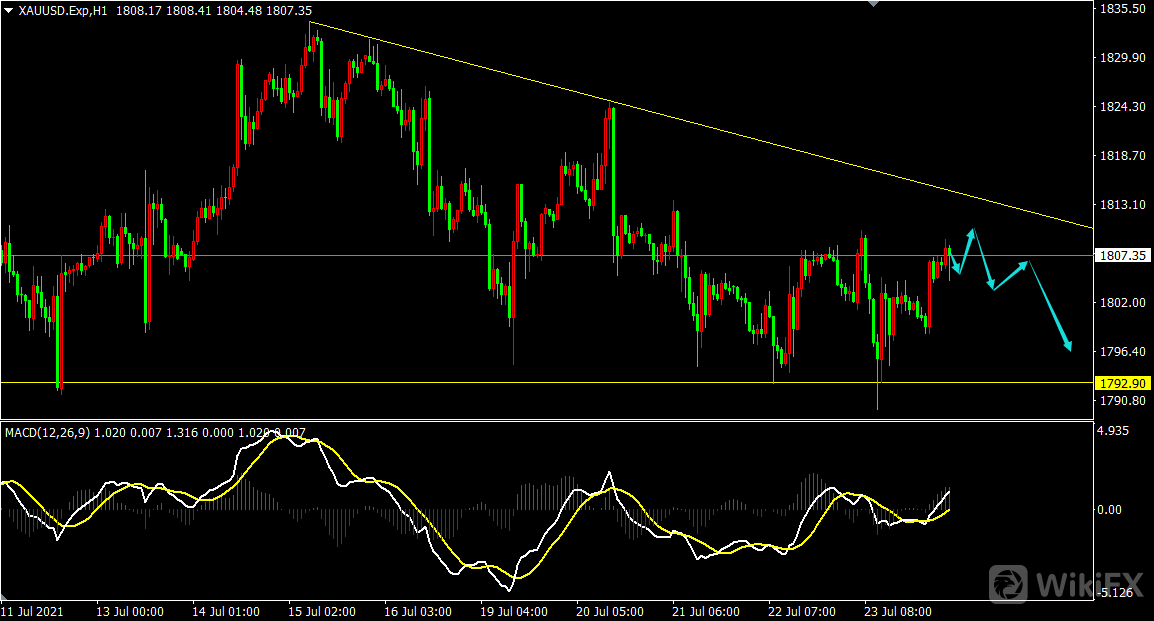Click the first upward cyan arrow head
Viewport: 1154px width, 621px height.
pyautogui.click(x=971, y=231)
